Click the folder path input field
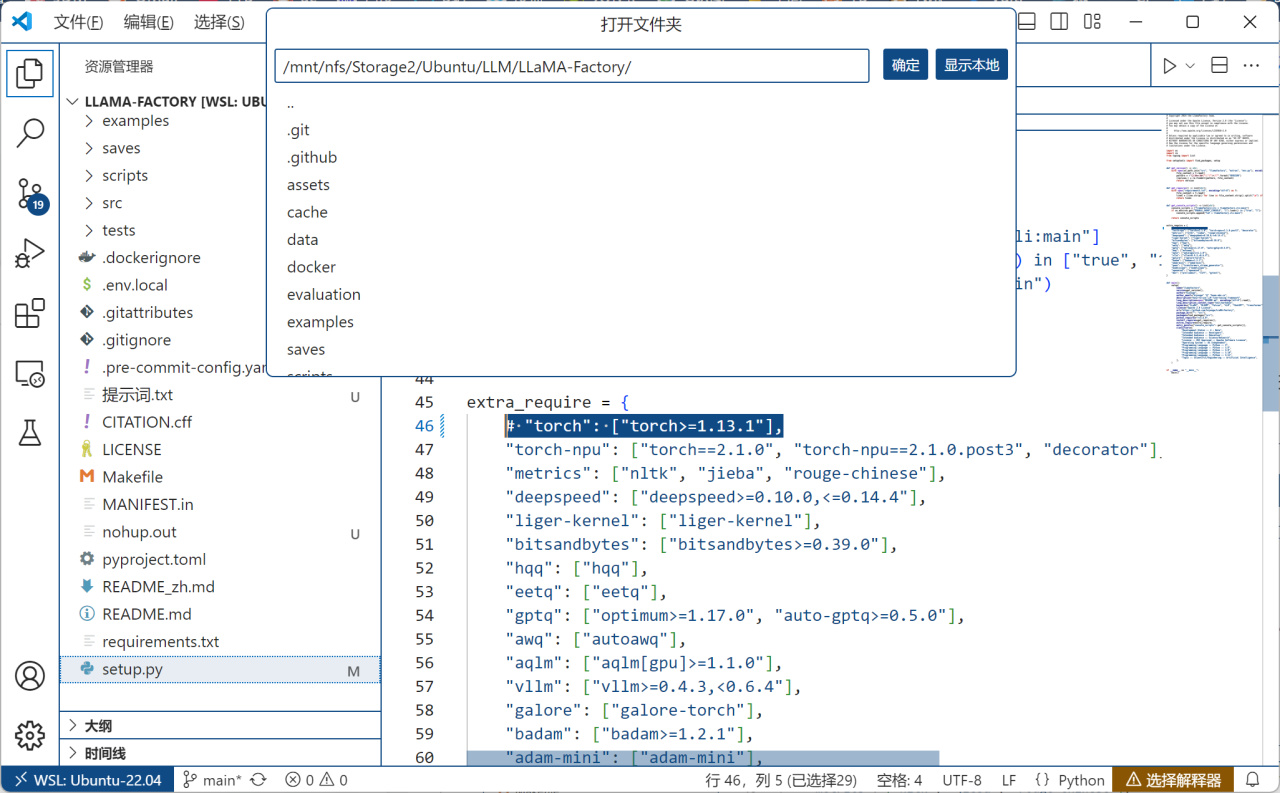Screen dimensions: 1280x793 [572, 66]
